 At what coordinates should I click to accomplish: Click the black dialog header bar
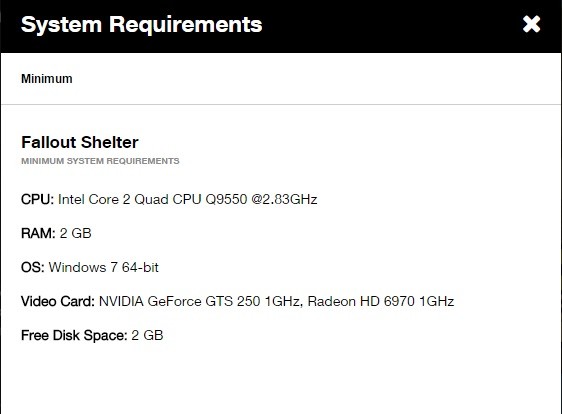pos(281,27)
